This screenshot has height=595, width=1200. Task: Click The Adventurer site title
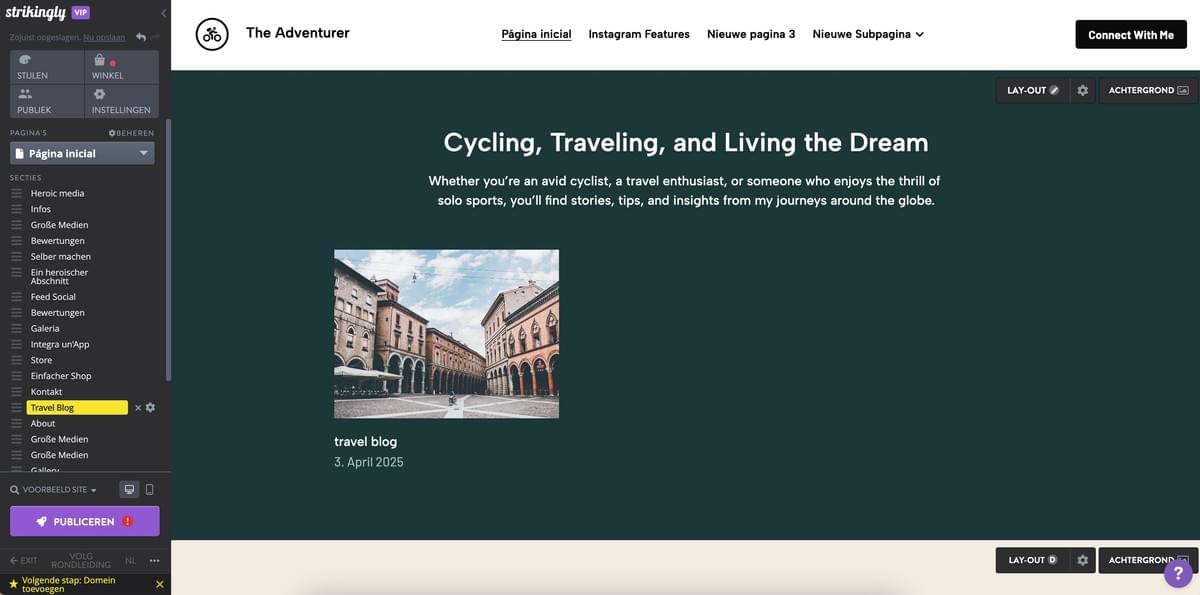coord(298,33)
